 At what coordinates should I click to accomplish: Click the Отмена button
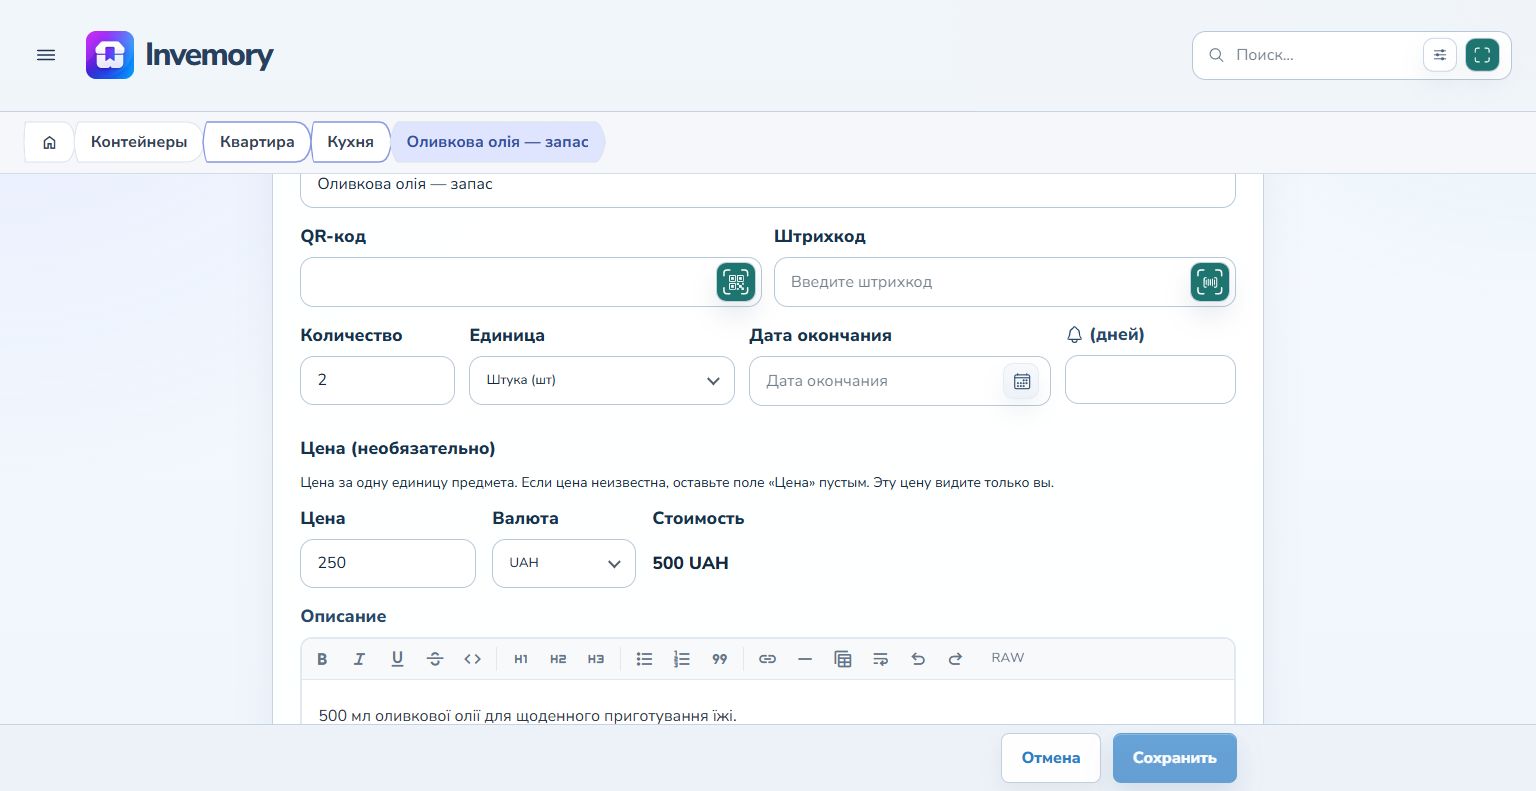pyautogui.click(x=1051, y=758)
